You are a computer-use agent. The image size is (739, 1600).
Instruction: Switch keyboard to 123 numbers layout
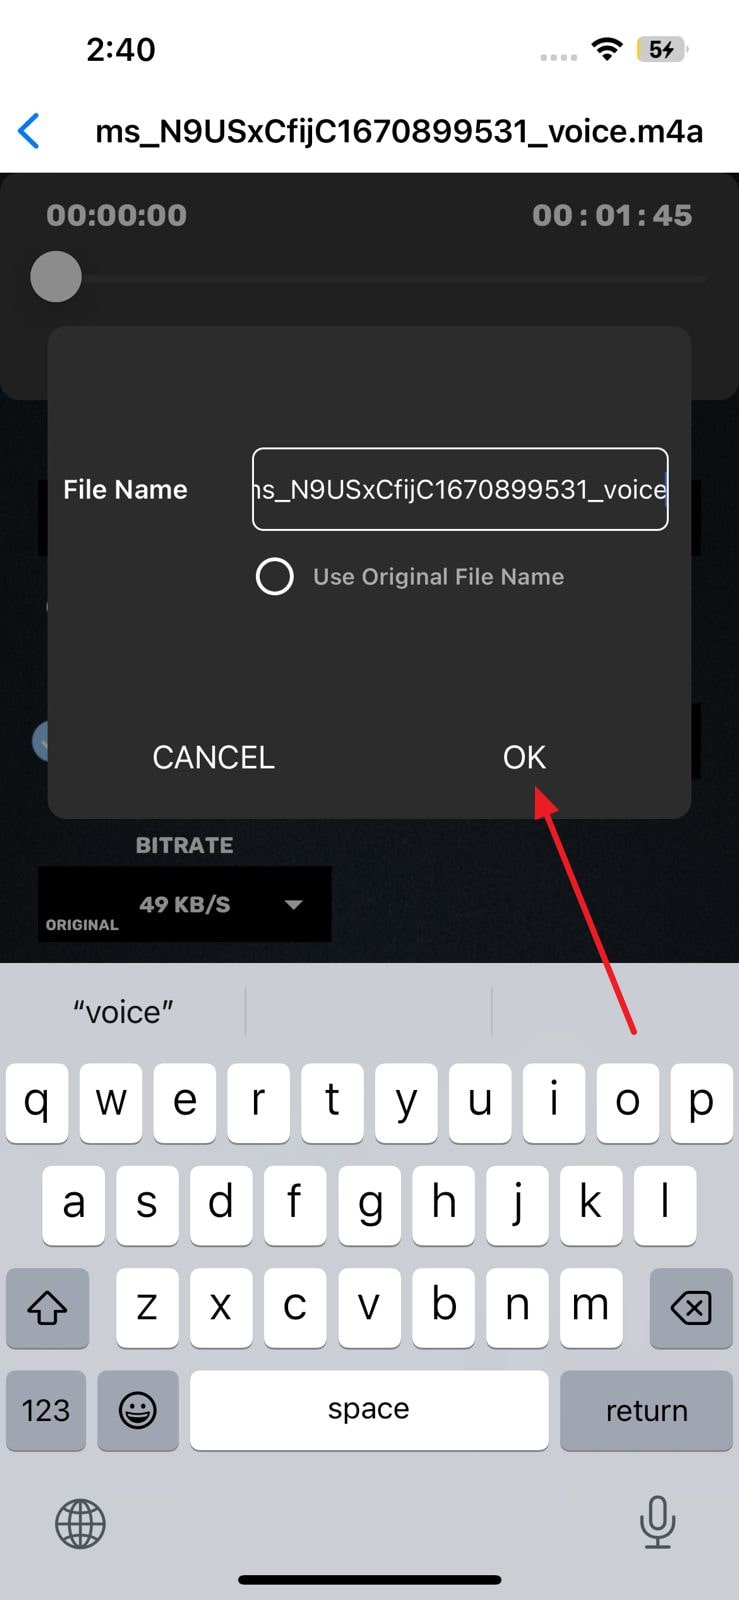coord(46,1410)
